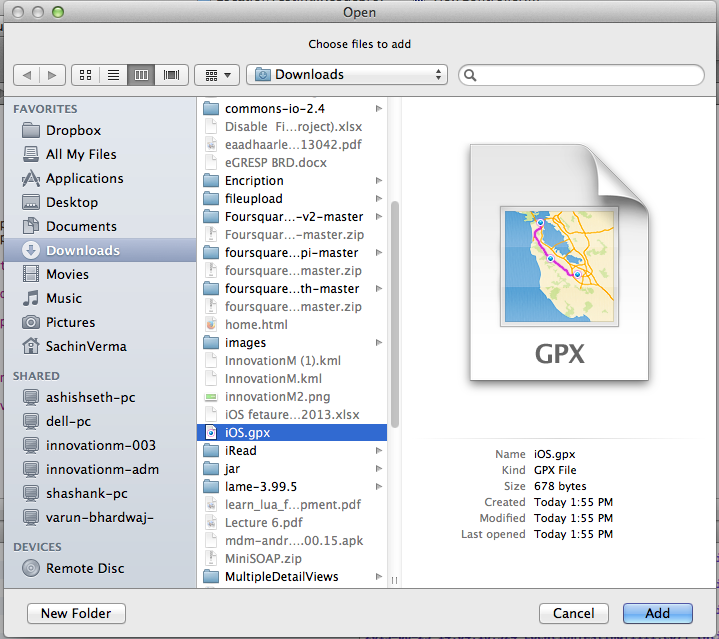
Task: Click the Add button
Action: 657,613
